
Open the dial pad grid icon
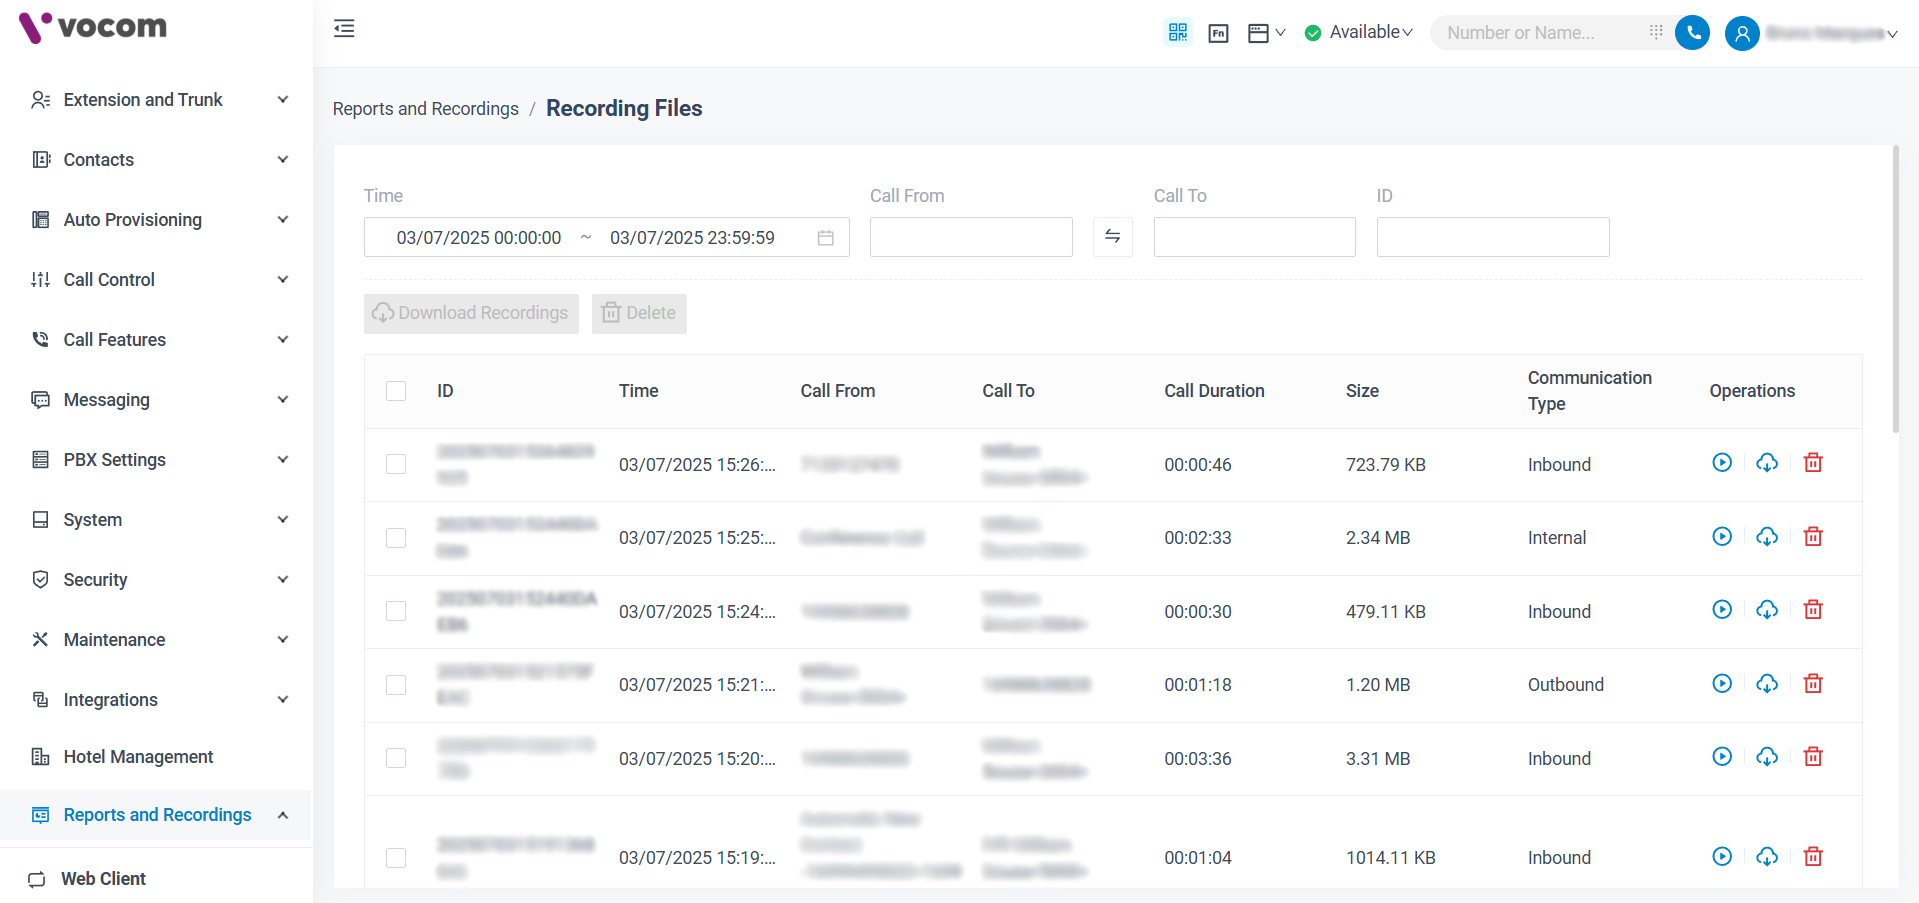click(x=1656, y=32)
